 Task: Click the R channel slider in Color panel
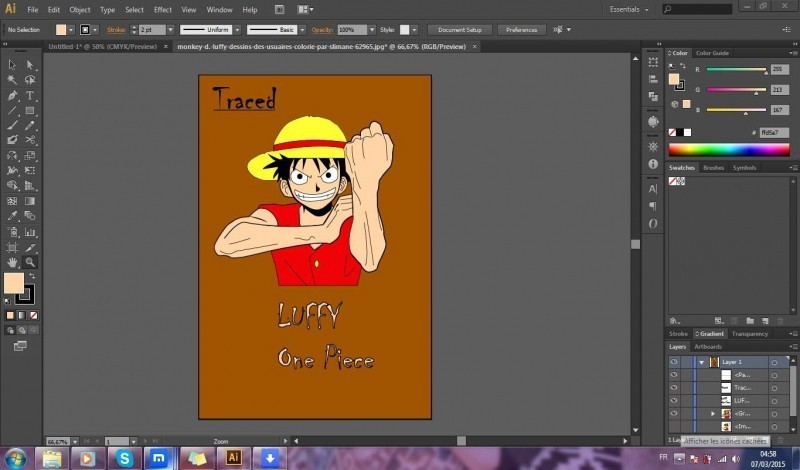pyautogui.click(x=736, y=69)
